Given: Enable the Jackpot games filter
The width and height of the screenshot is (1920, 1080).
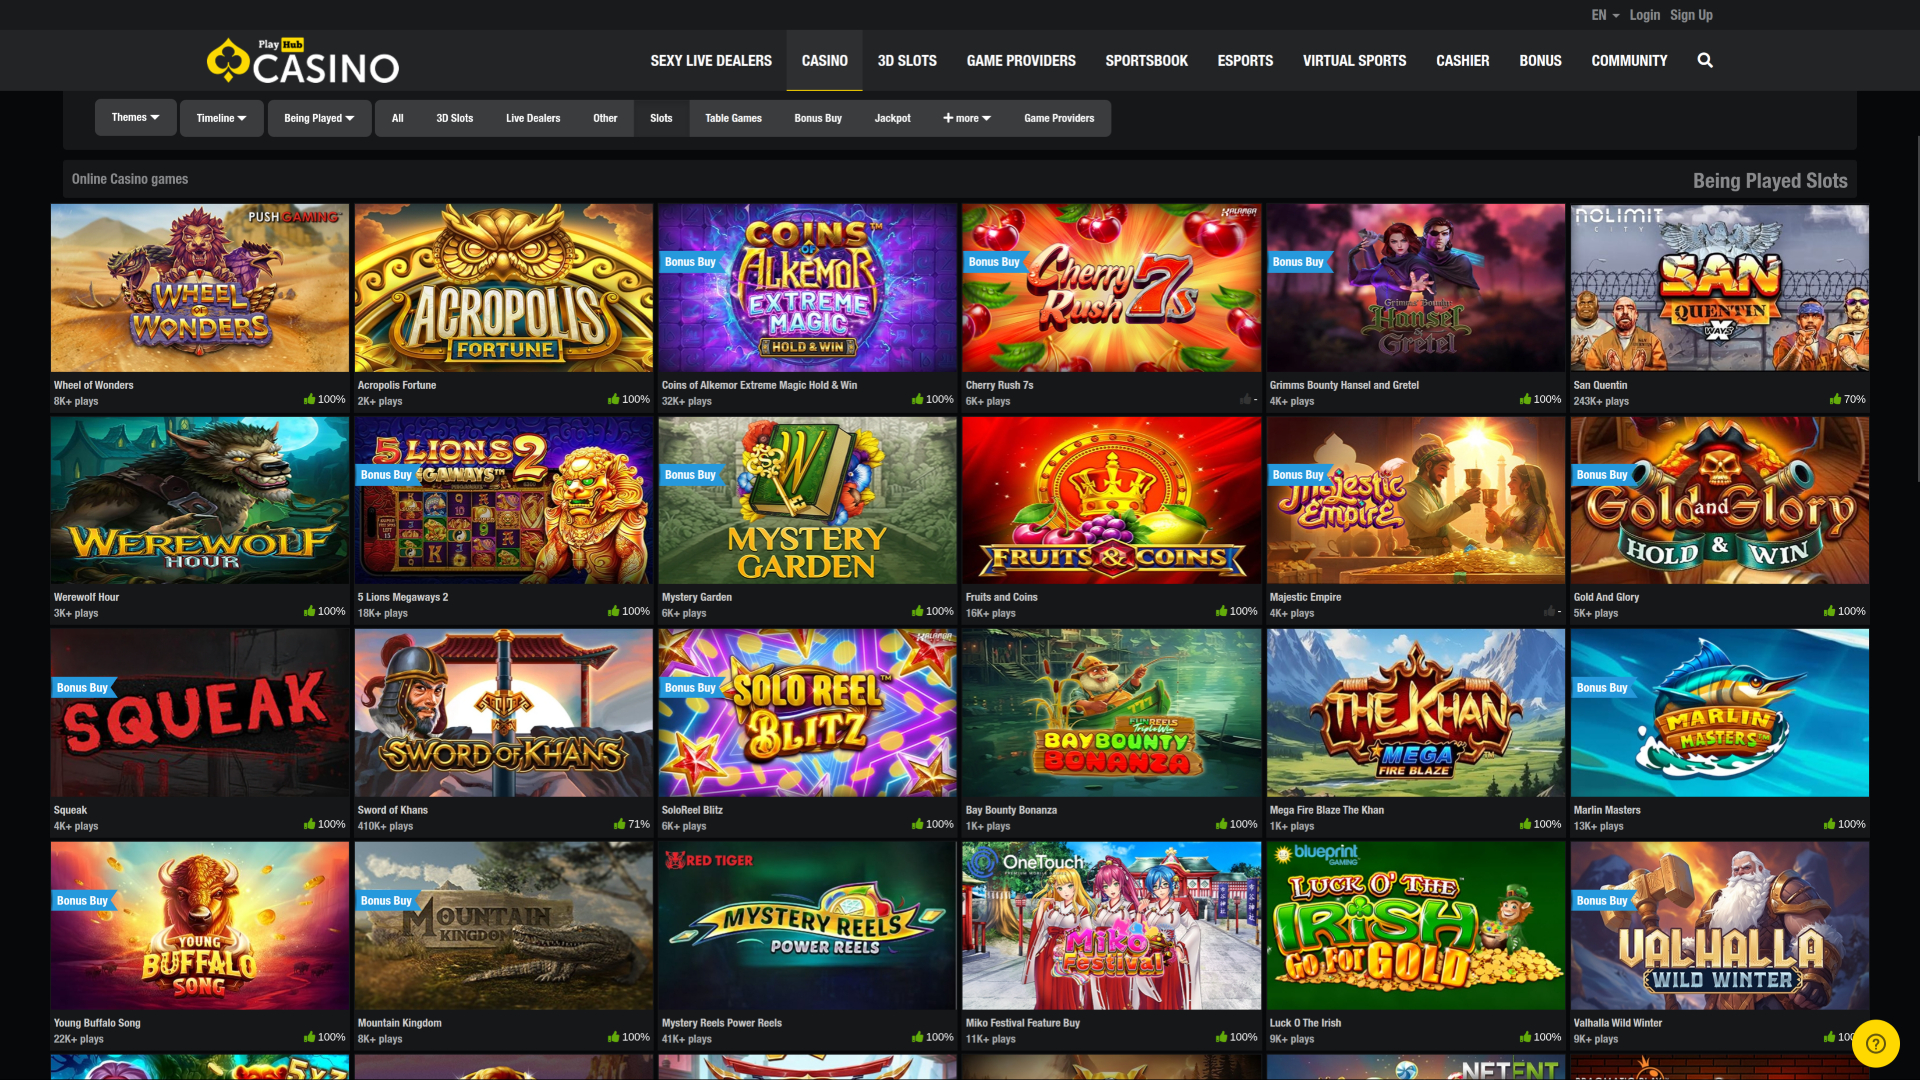Looking at the screenshot, I should pyautogui.click(x=892, y=118).
